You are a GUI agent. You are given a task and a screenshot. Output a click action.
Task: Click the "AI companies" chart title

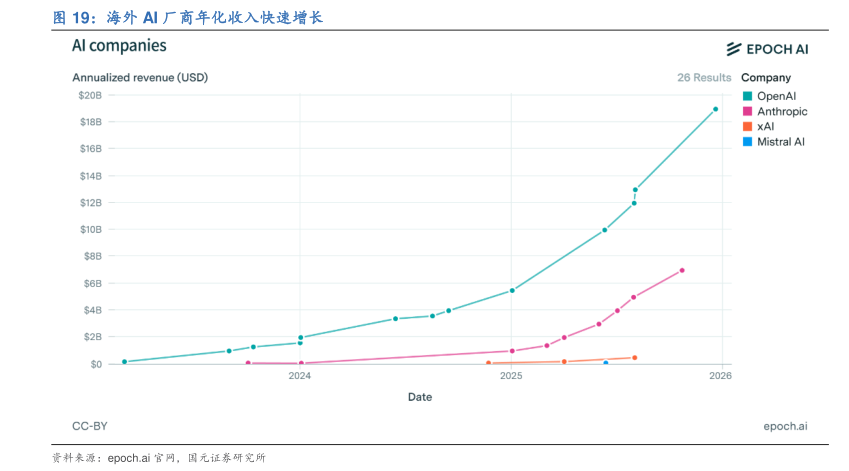pos(119,46)
